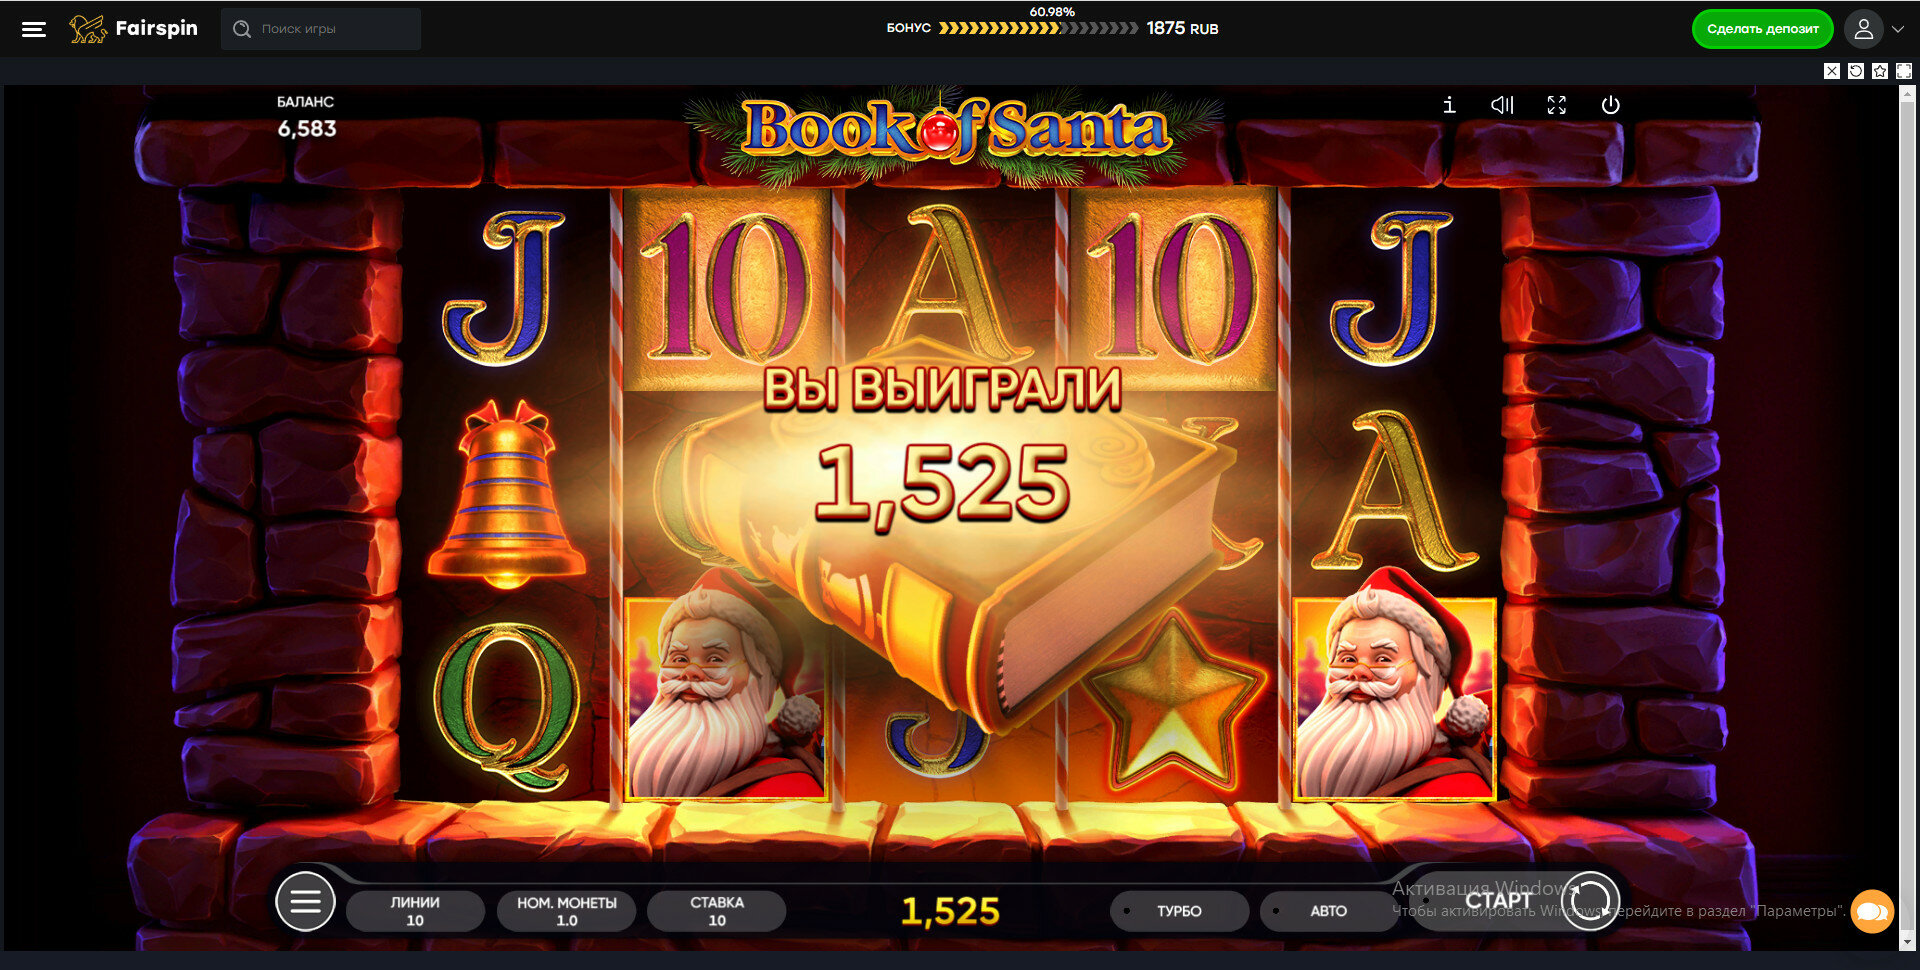This screenshot has width=1920, height=970.
Task: Add game to favorites star icon
Action: pyautogui.click(x=1880, y=71)
